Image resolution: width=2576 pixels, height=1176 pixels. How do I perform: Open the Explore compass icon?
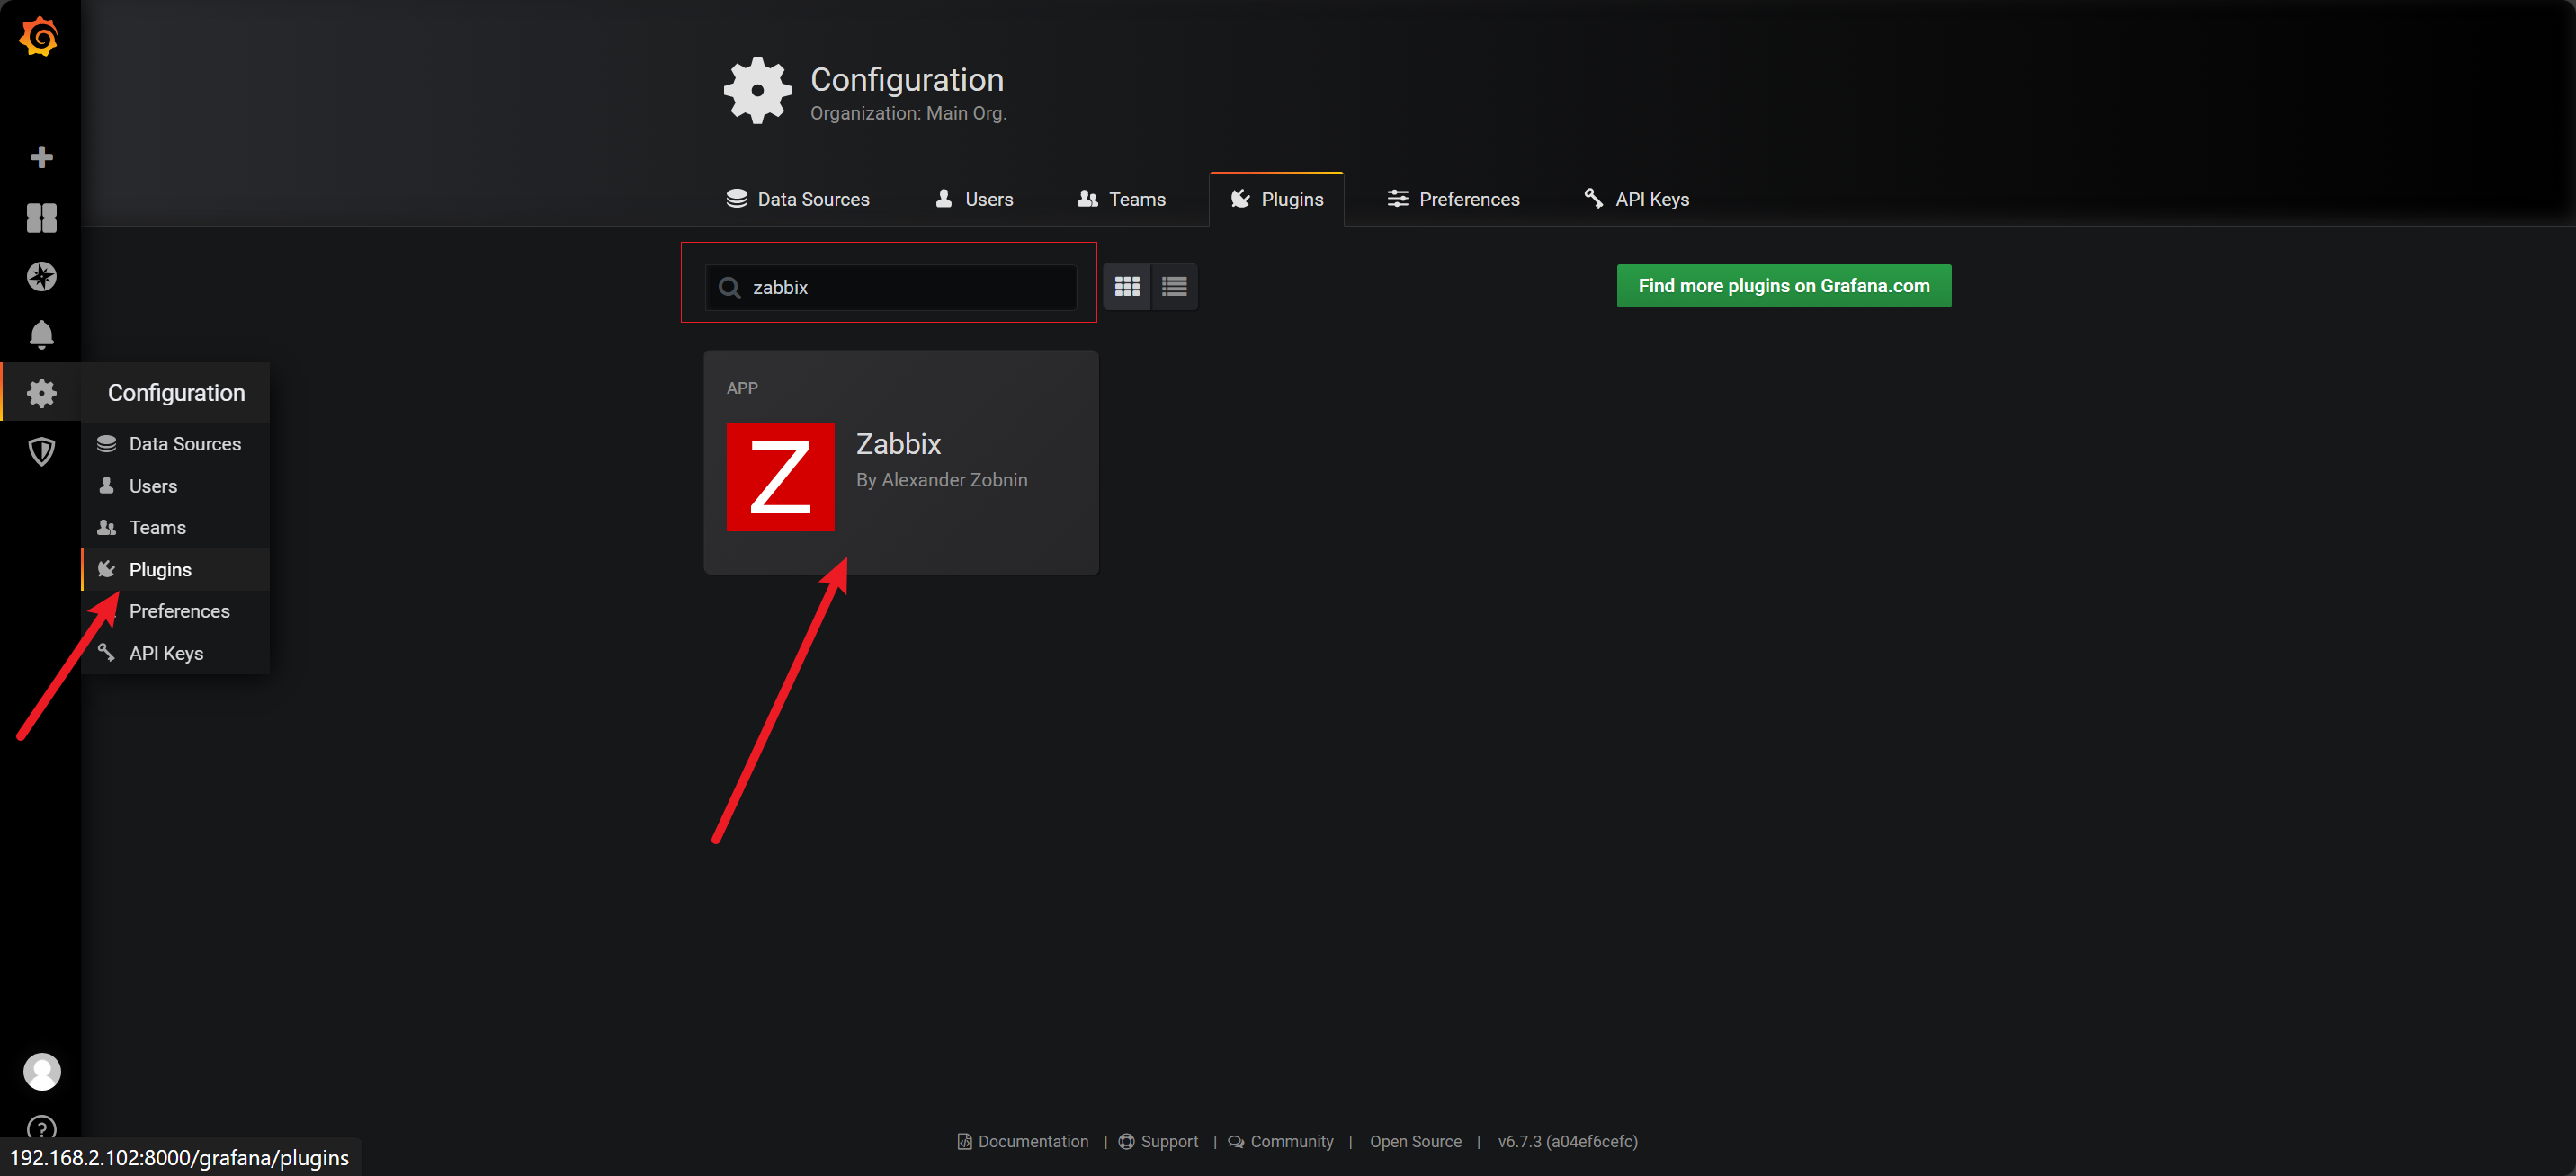41,276
